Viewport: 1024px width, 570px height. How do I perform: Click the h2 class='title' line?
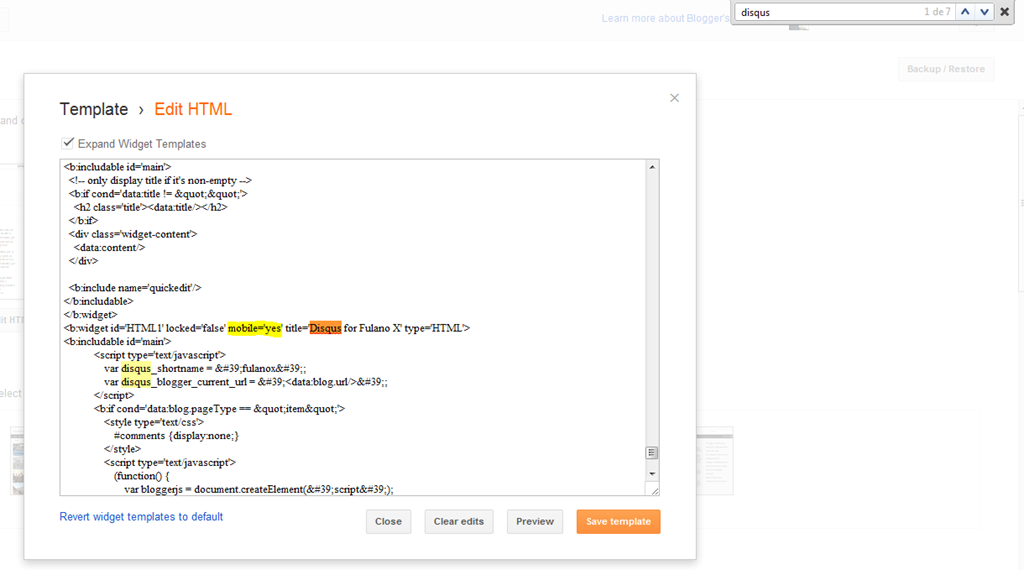[151, 208]
